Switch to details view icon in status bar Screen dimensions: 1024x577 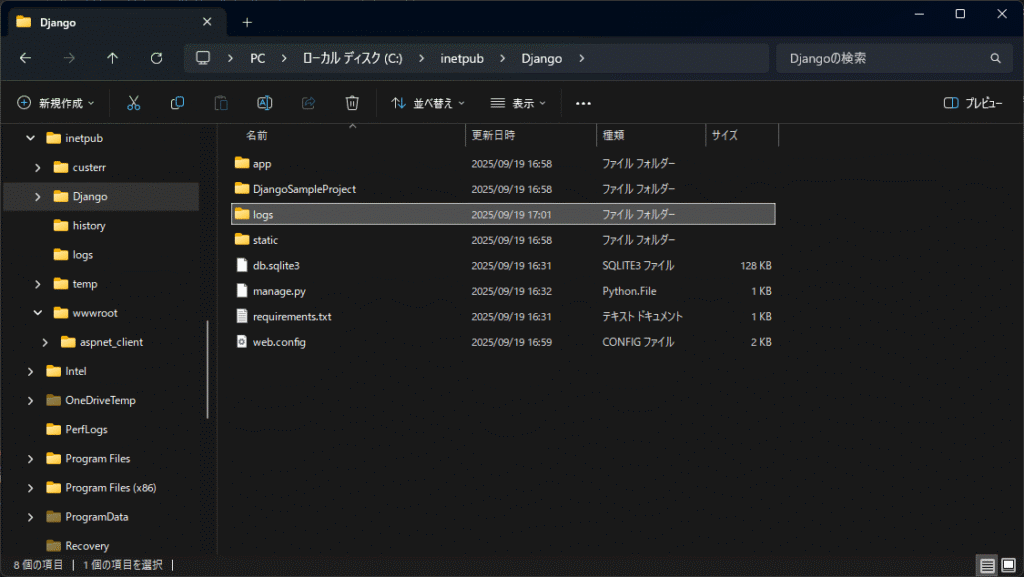pyautogui.click(x=987, y=566)
